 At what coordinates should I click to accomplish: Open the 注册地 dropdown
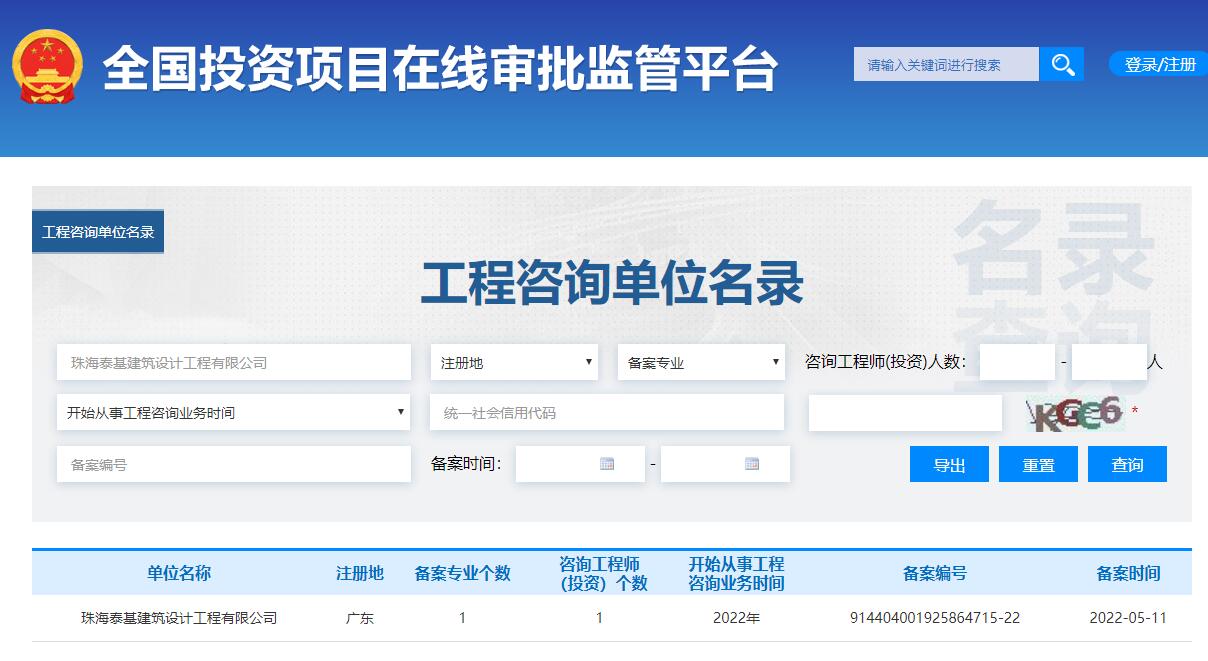click(514, 362)
